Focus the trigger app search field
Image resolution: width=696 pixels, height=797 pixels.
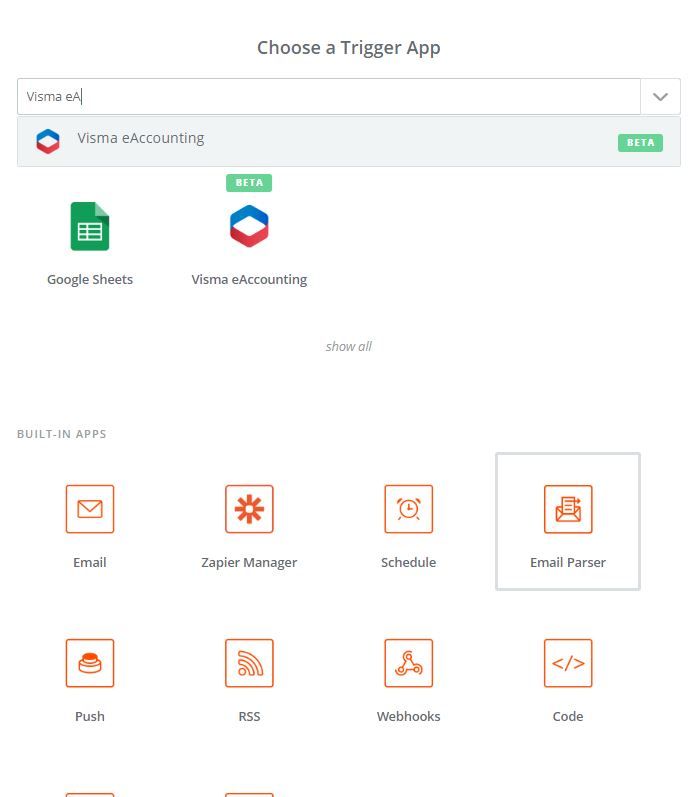click(x=330, y=97)
